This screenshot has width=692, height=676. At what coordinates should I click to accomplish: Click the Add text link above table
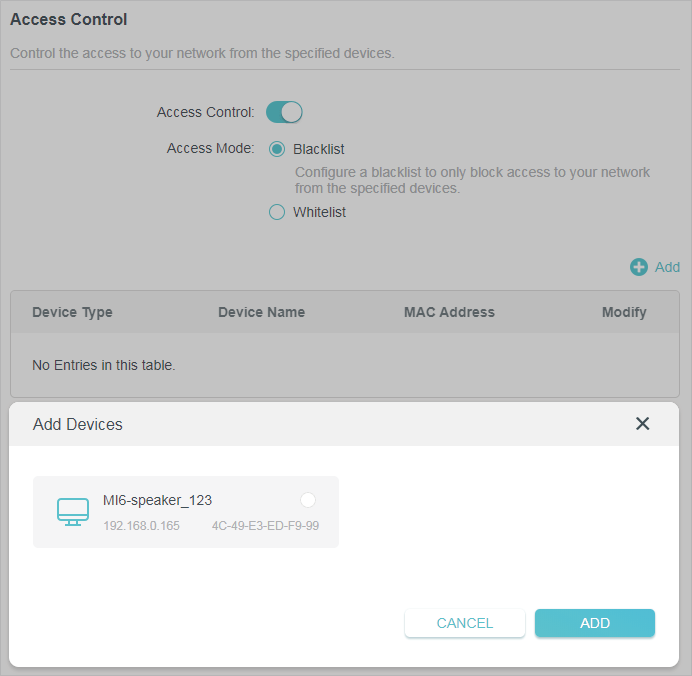pos(667,267)
